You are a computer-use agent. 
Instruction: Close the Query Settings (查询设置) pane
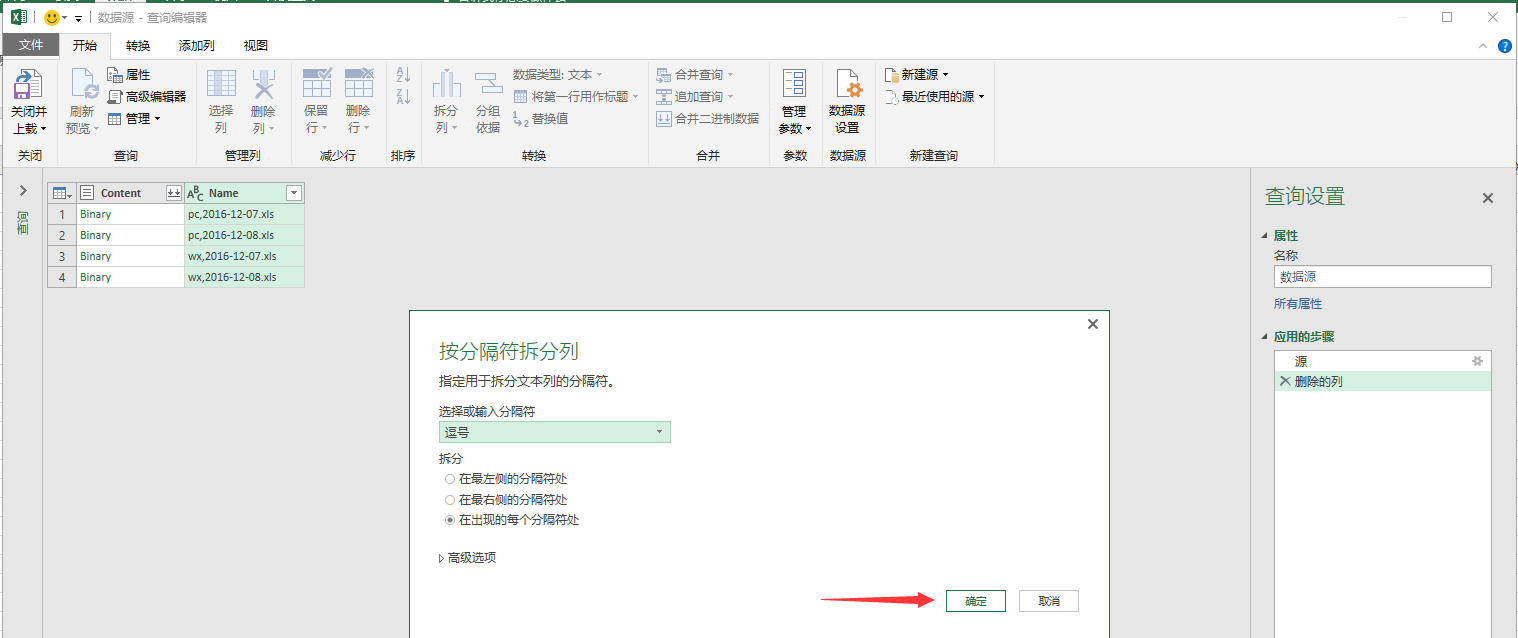click(1488, 198)
